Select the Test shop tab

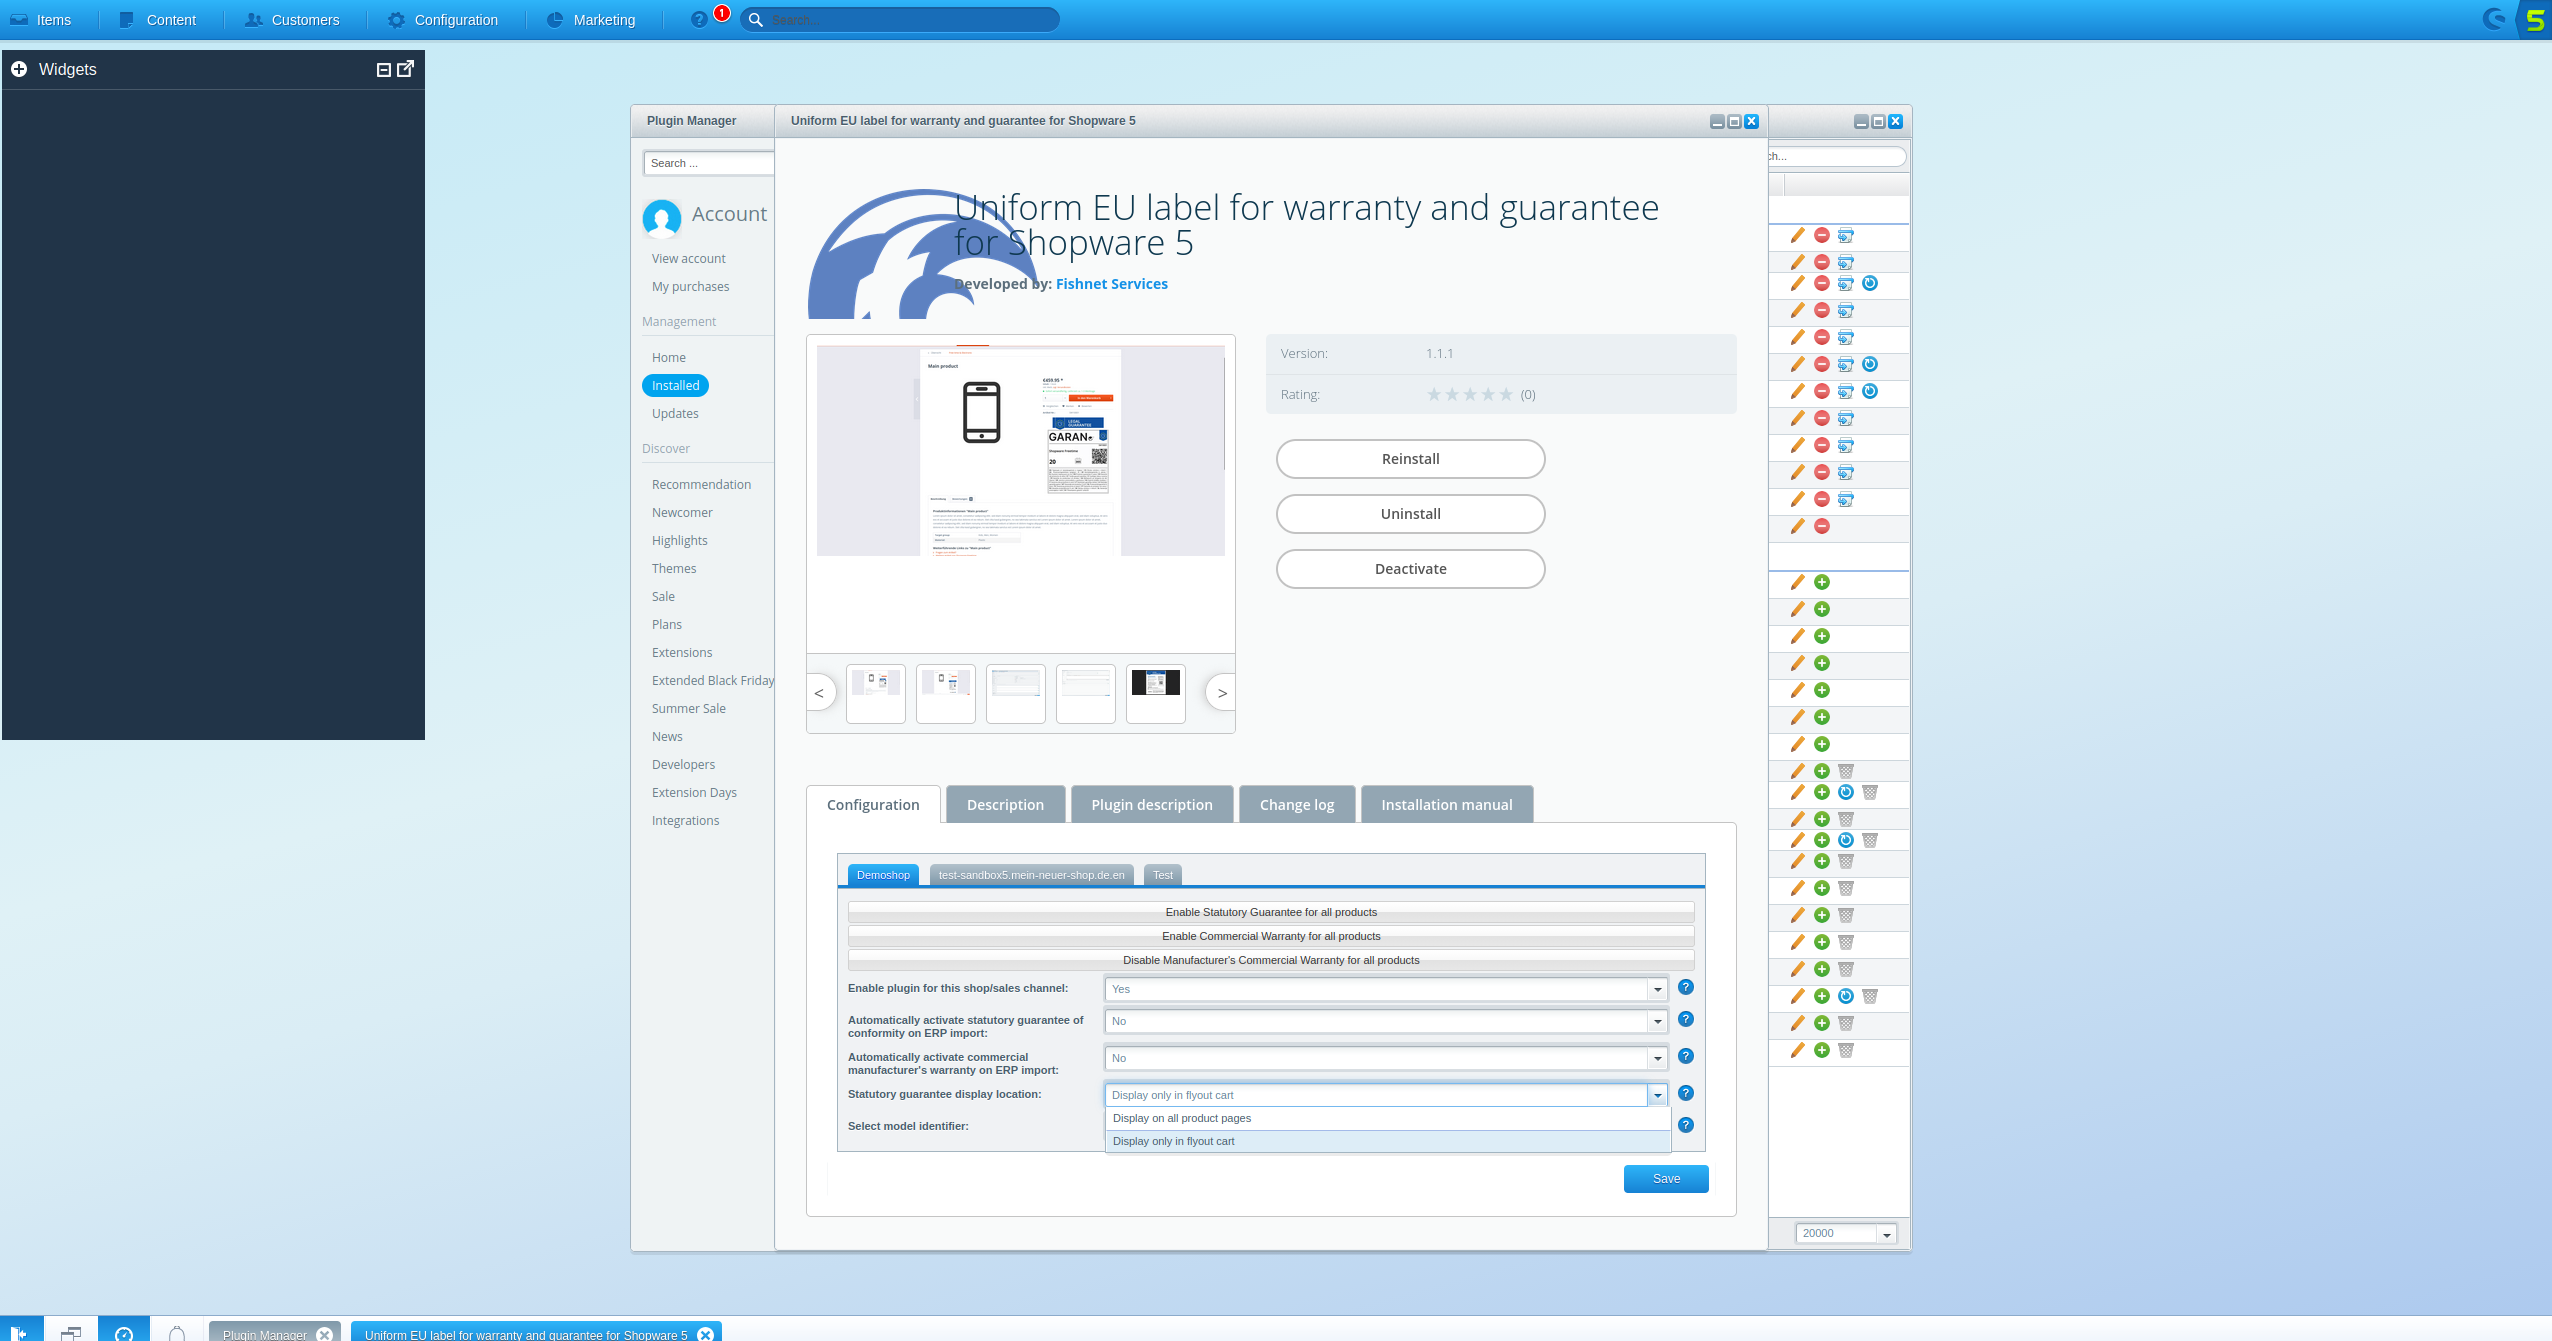1163,875
